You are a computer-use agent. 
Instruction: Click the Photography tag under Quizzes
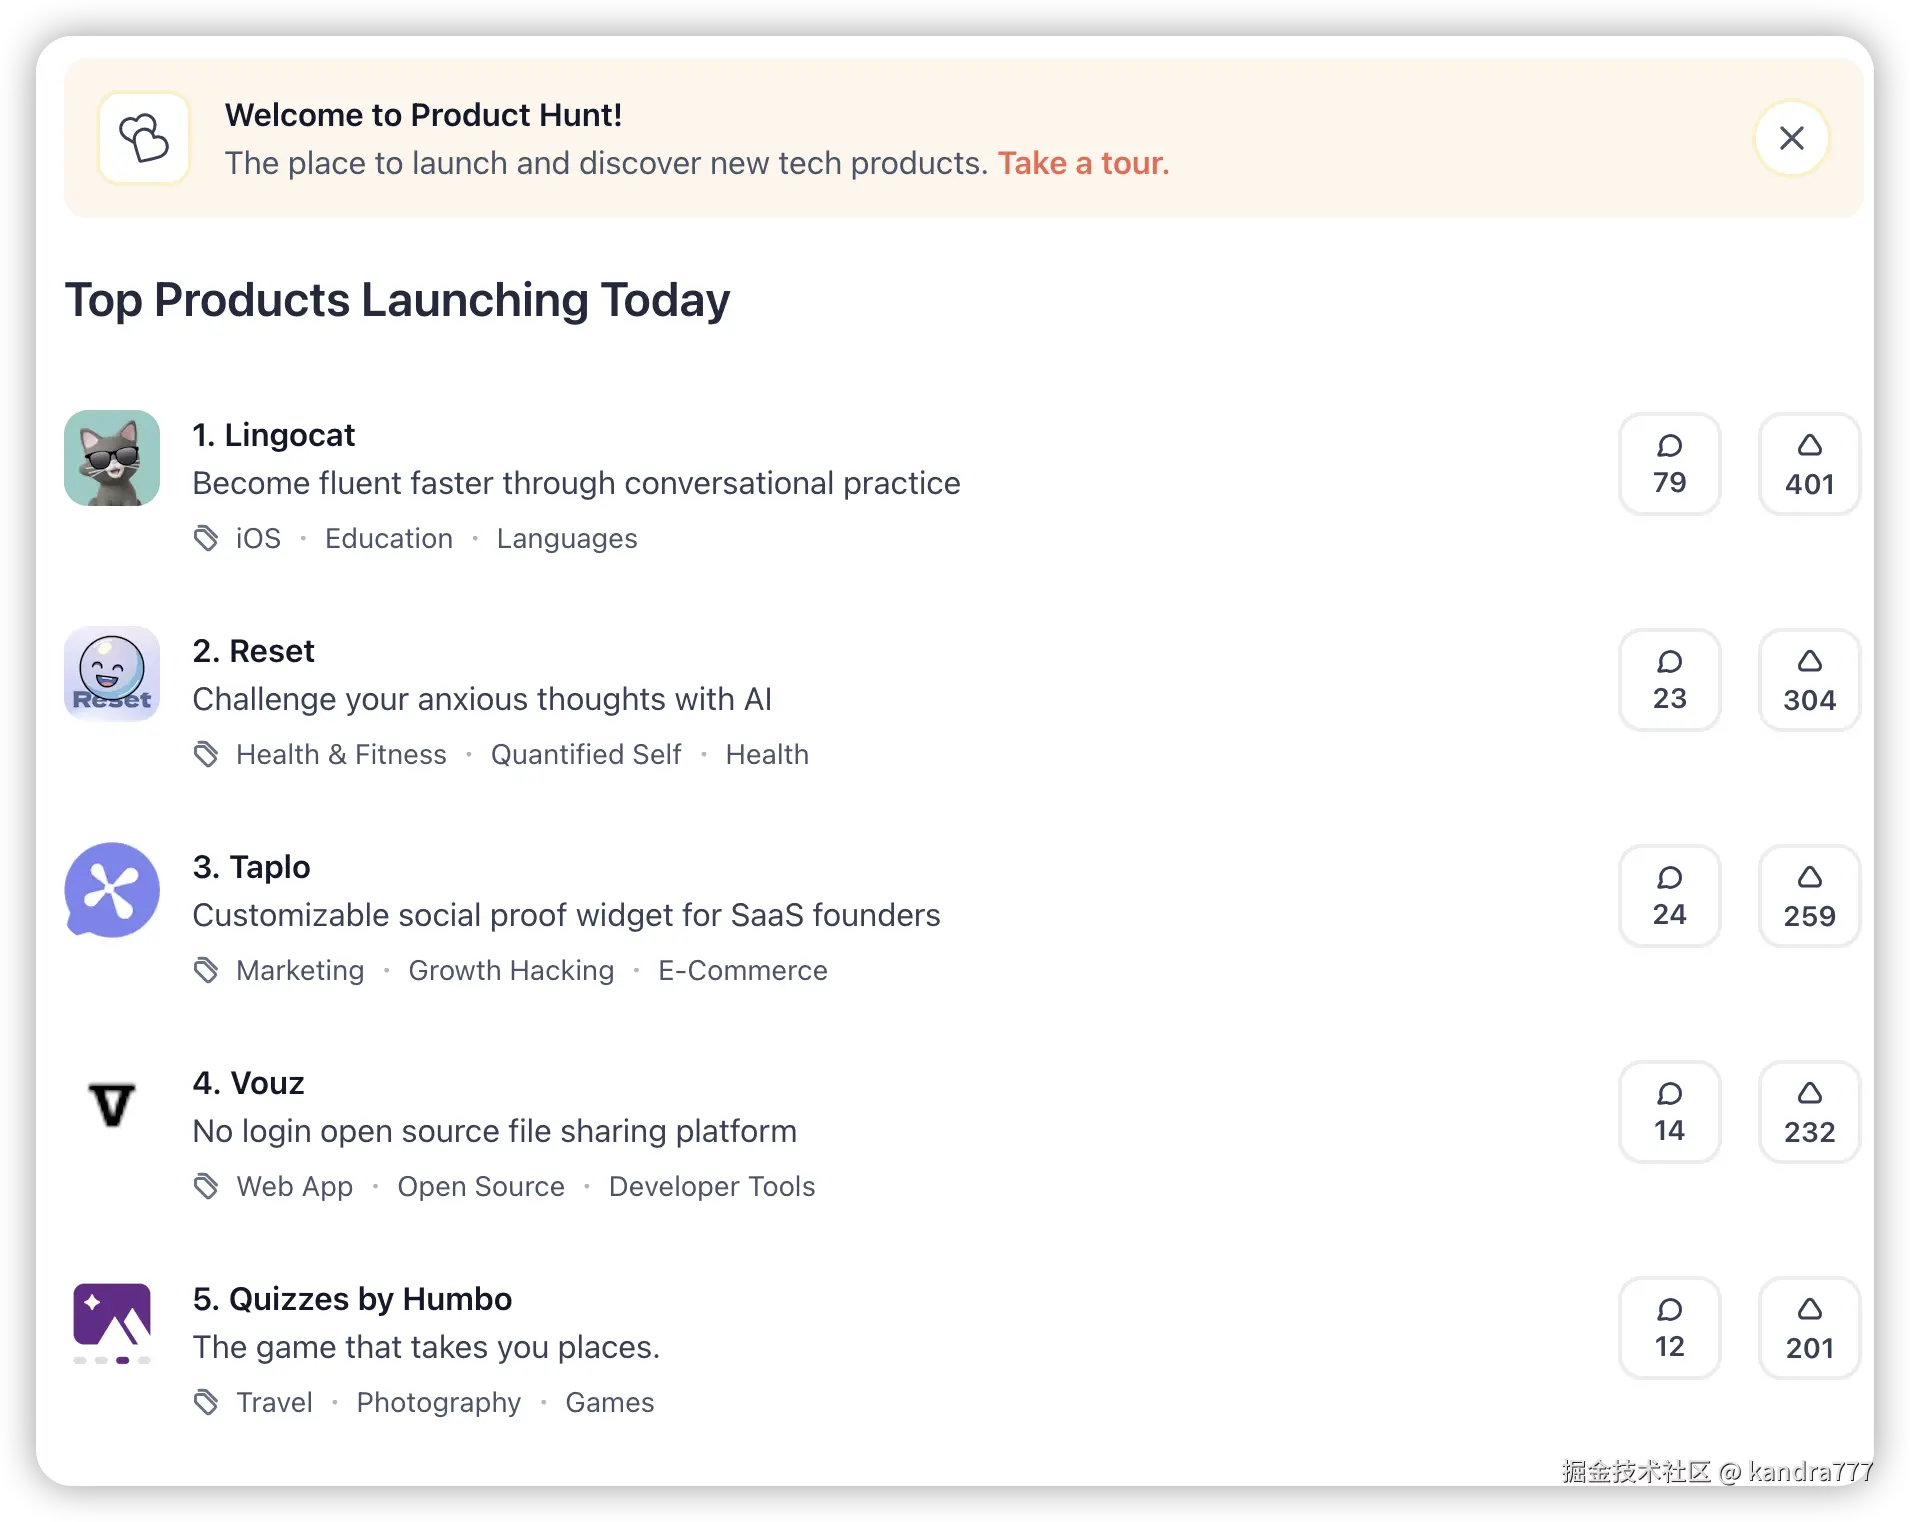coord(439,1402)
